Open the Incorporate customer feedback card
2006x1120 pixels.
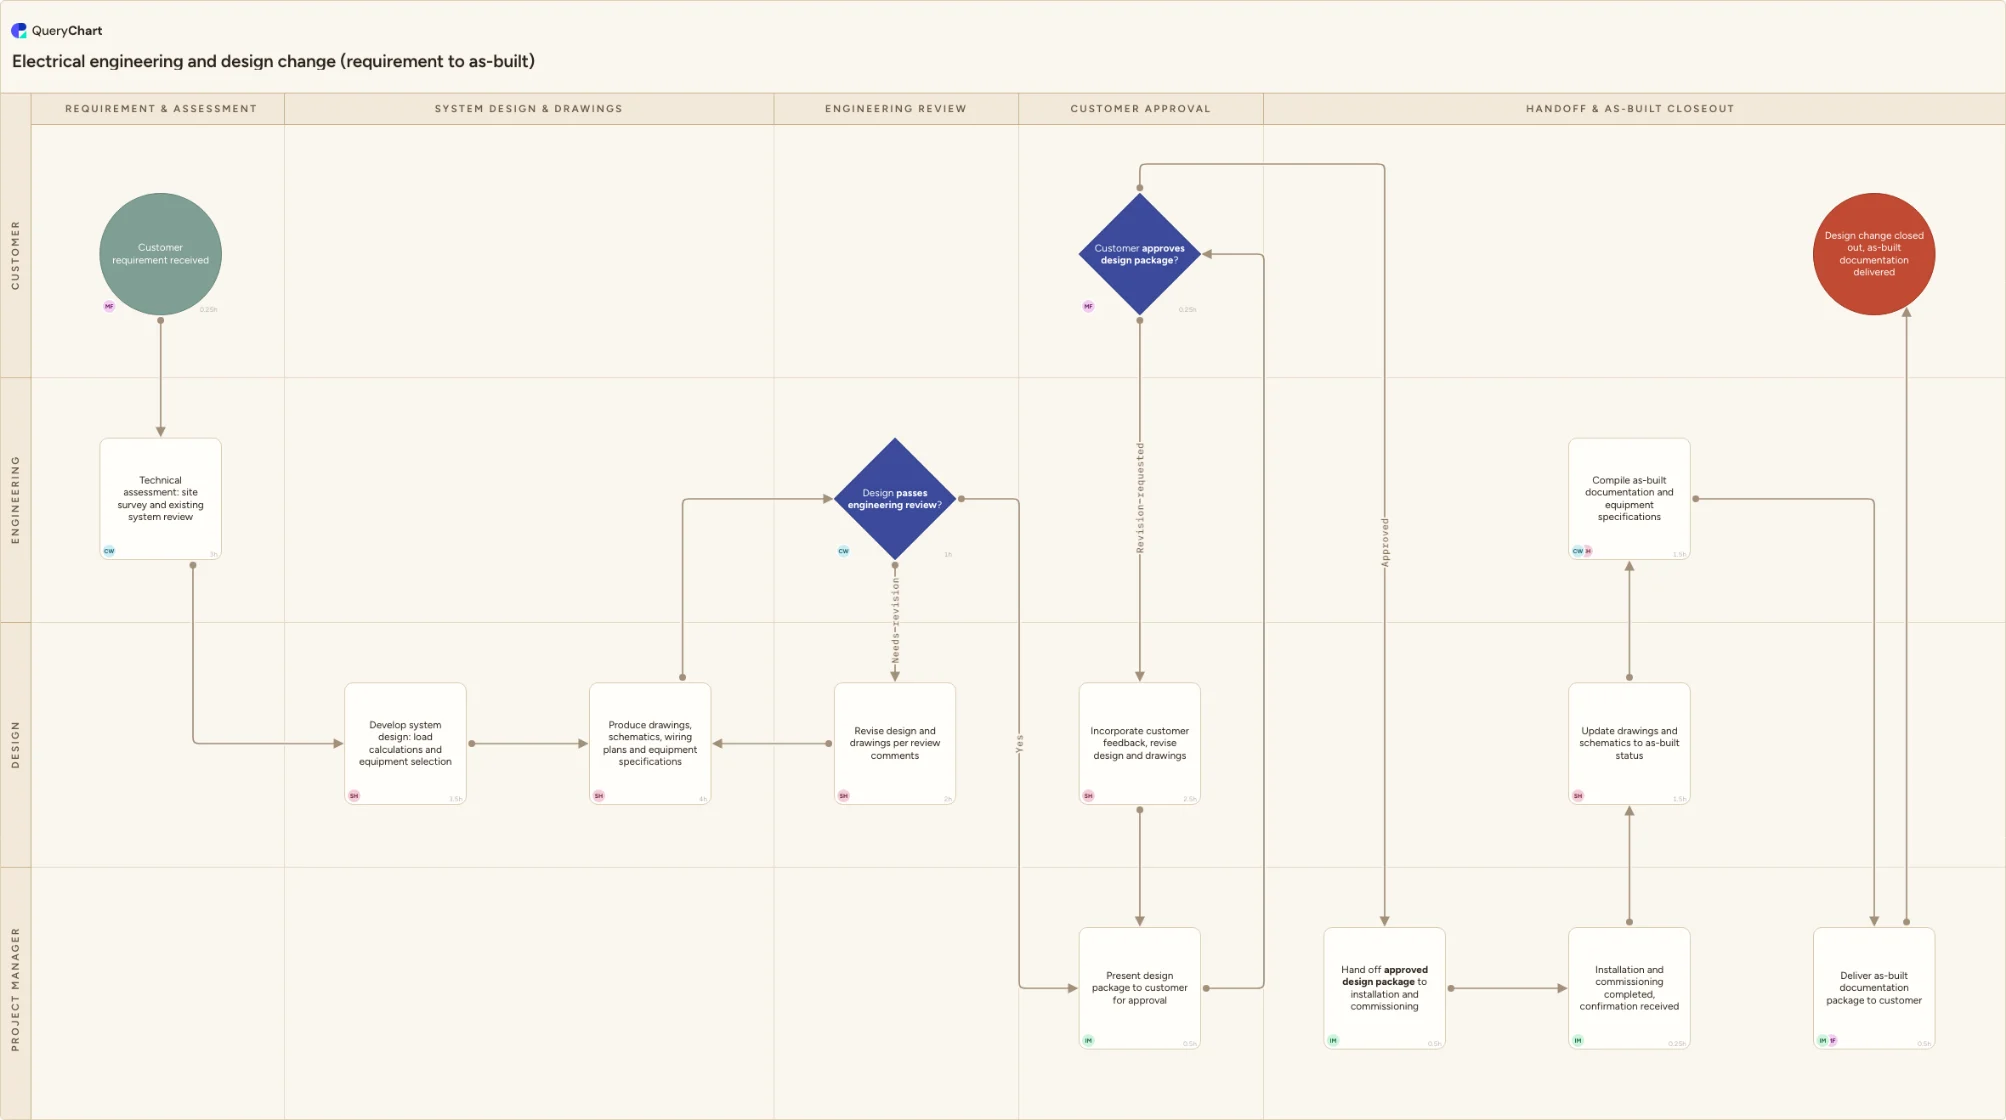coord(1139,743)
